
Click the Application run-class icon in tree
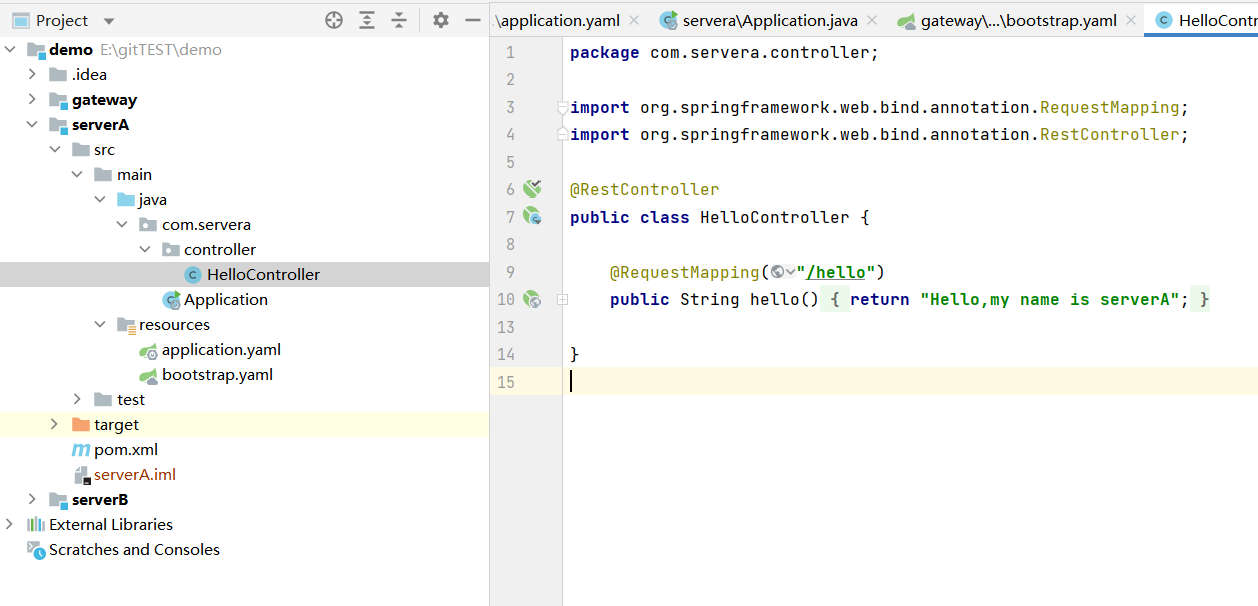[x=171, y=299]
